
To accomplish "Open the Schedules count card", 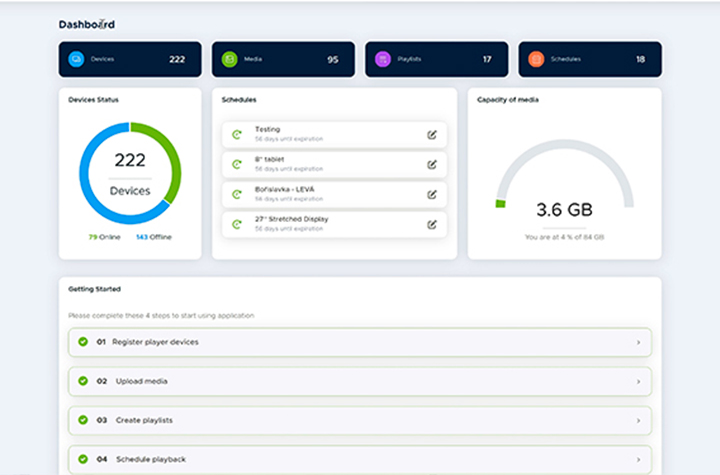I will [589, 60].
